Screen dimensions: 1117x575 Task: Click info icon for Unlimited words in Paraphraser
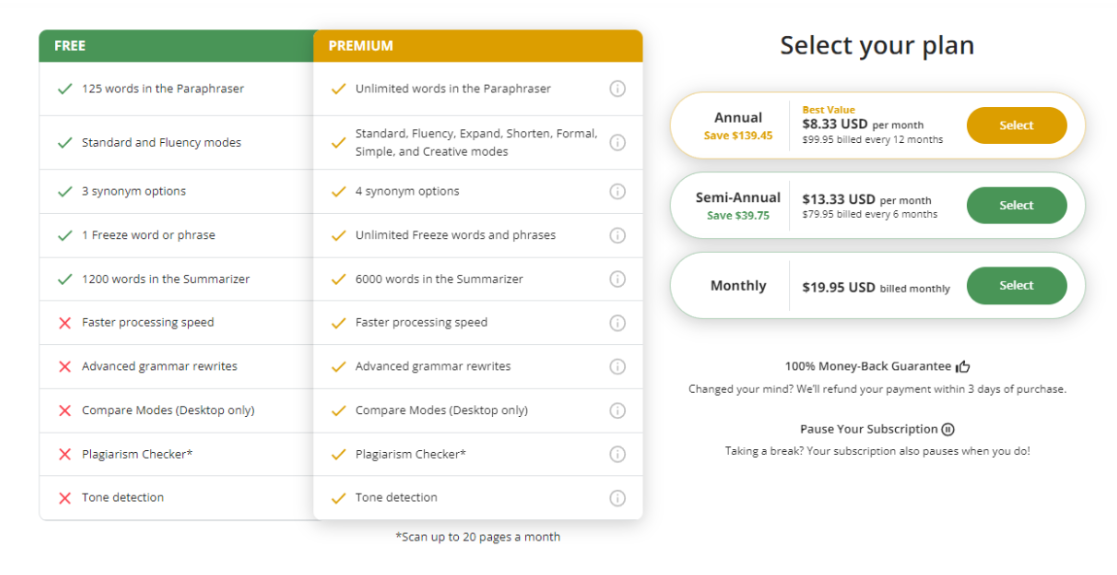(617, 89)
